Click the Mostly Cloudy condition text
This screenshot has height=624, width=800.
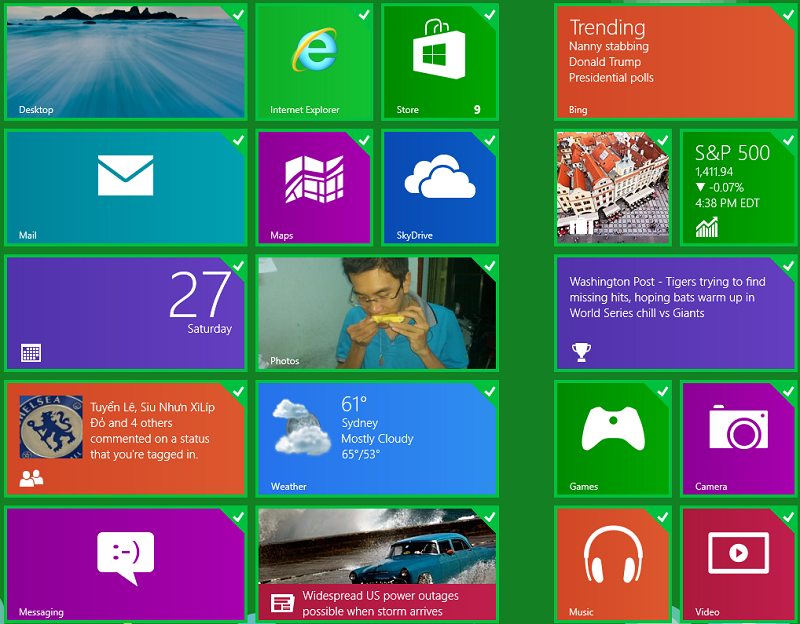click(377, 439)
